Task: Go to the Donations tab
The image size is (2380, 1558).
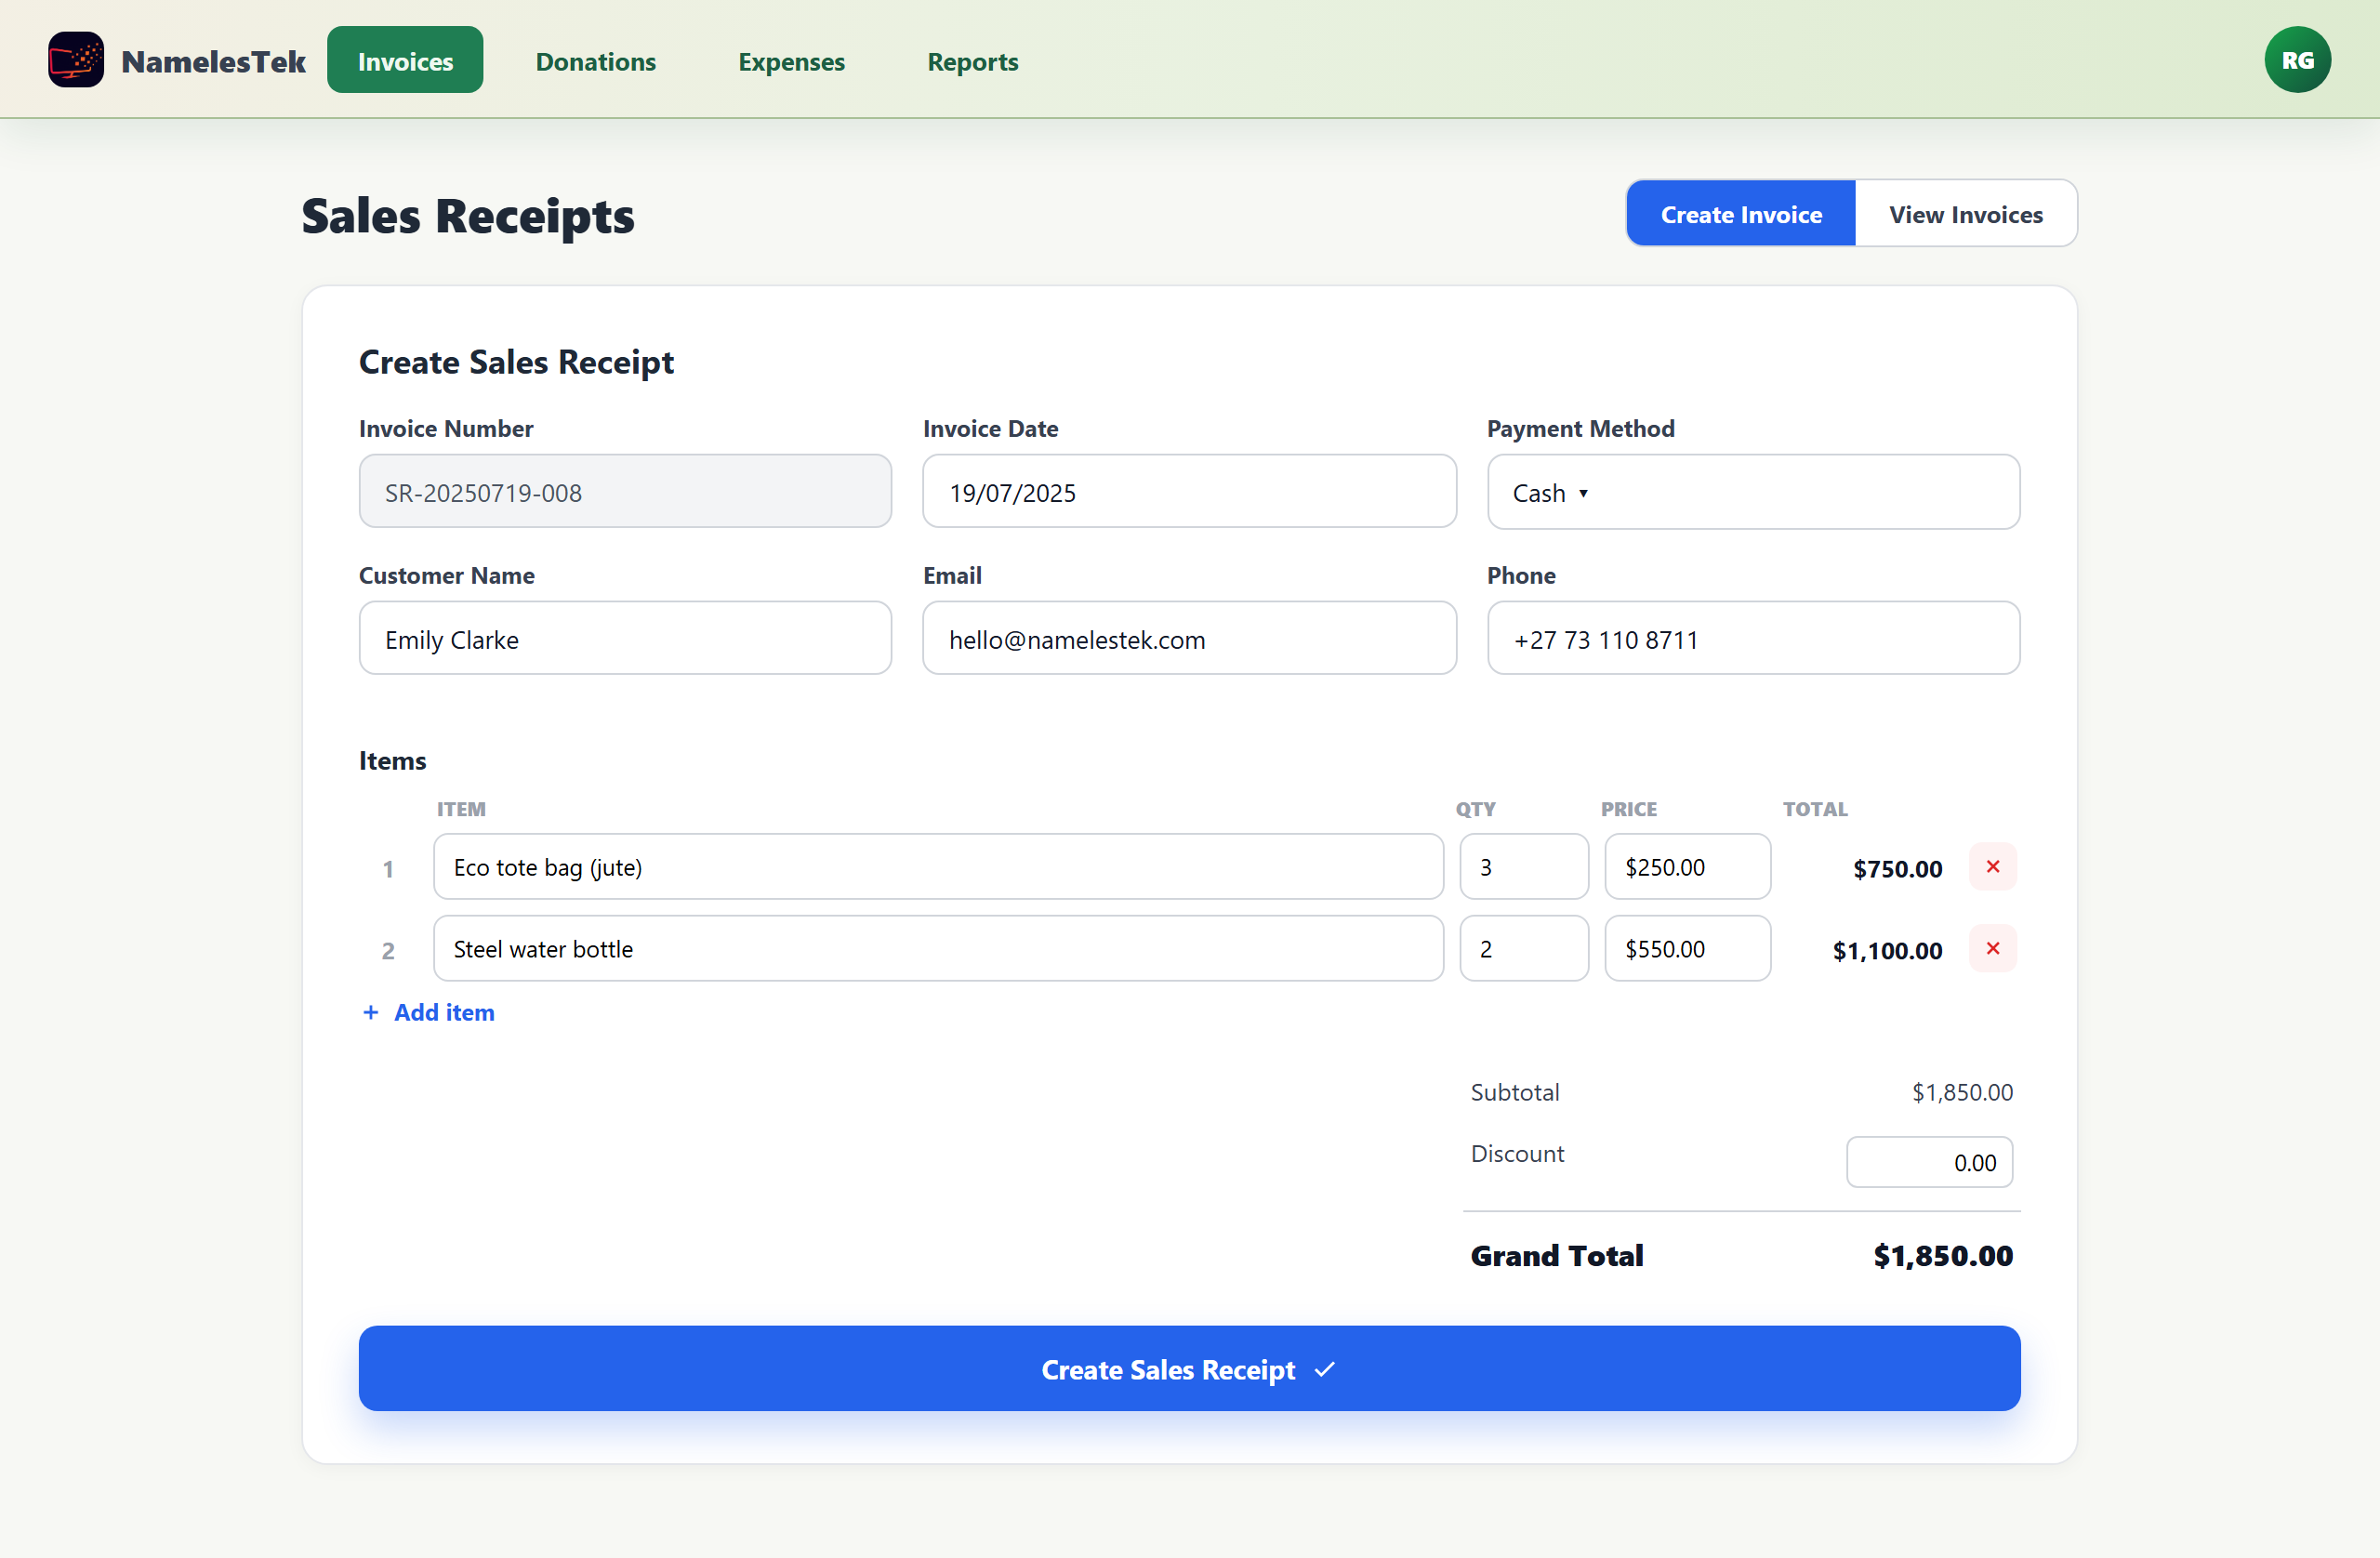Action: pyautogui.click(x=596, y=61)
